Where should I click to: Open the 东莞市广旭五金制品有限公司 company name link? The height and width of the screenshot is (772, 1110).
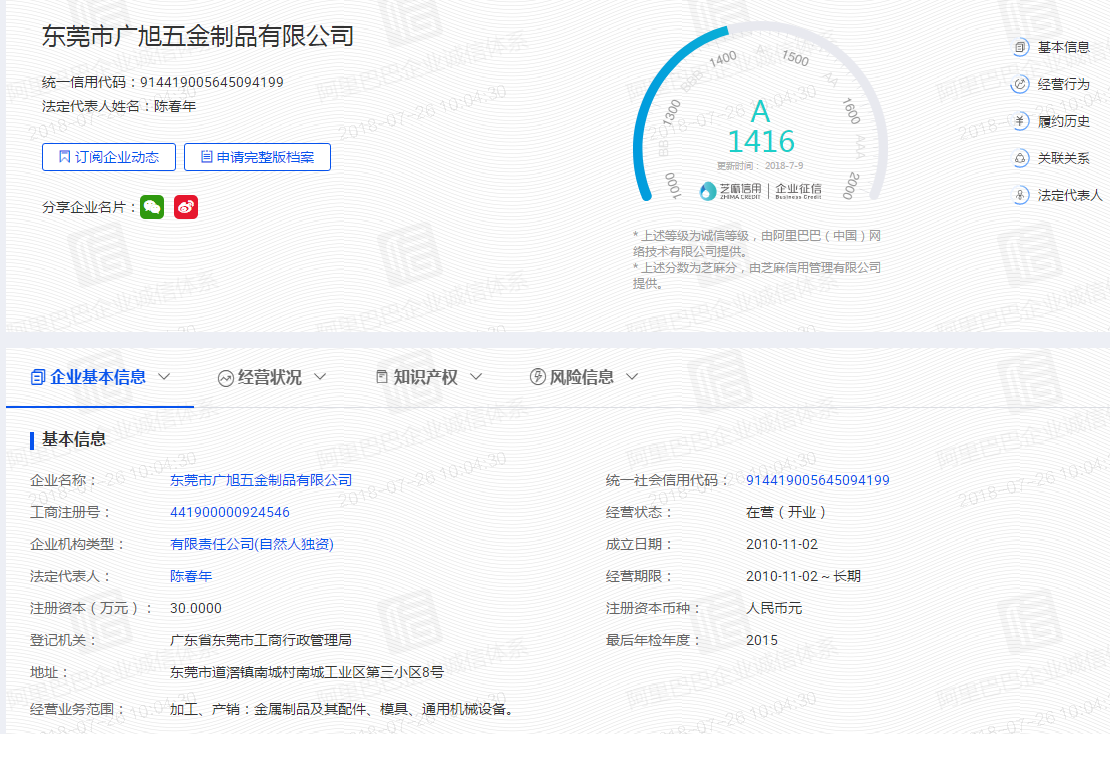(x=261, y=480)
